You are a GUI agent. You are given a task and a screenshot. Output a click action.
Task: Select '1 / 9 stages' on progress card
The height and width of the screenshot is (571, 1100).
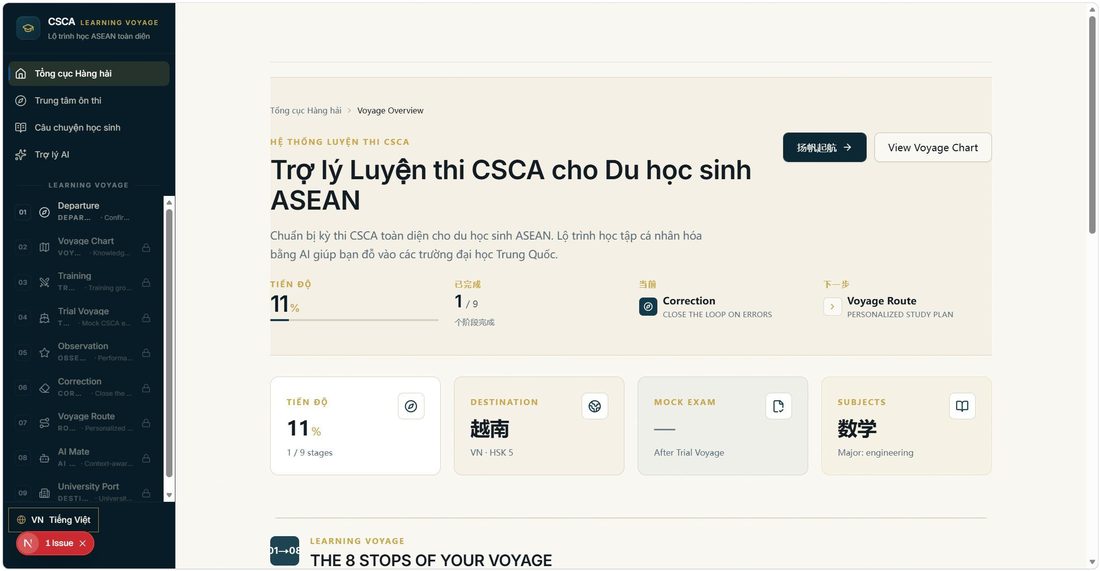click(309, 452)
